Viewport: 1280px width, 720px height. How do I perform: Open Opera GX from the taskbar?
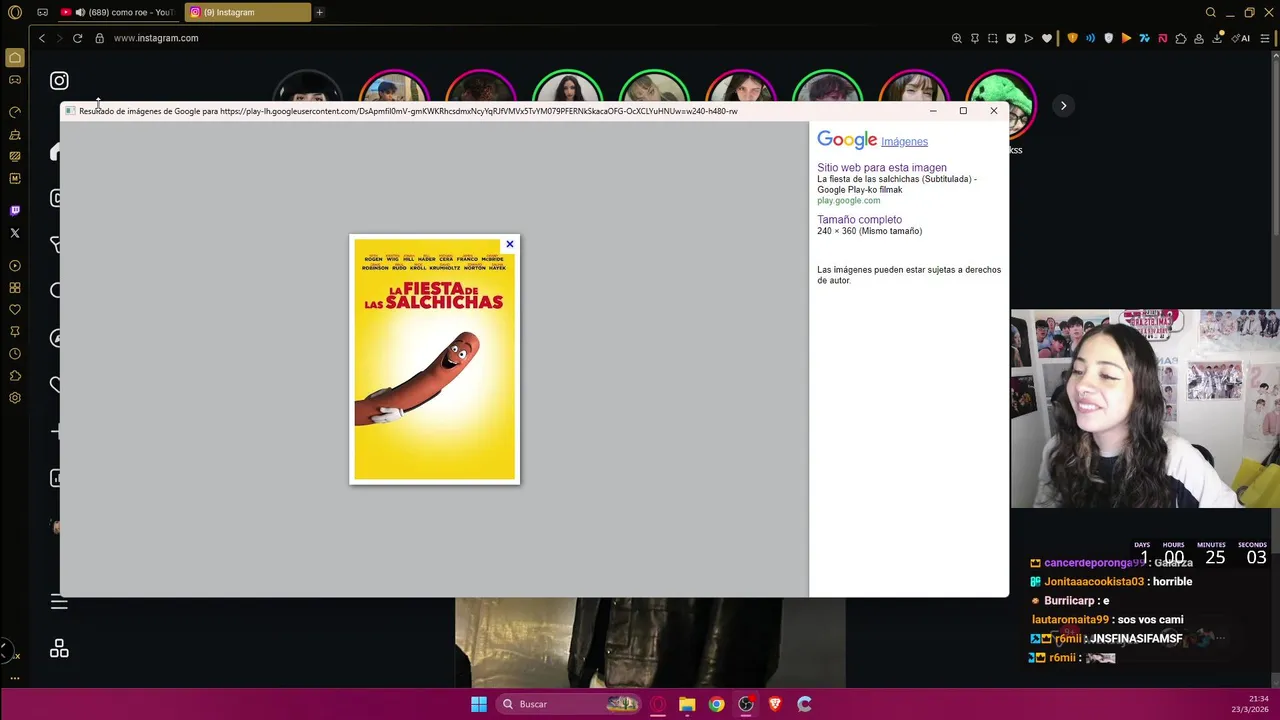tap(658, 704)
